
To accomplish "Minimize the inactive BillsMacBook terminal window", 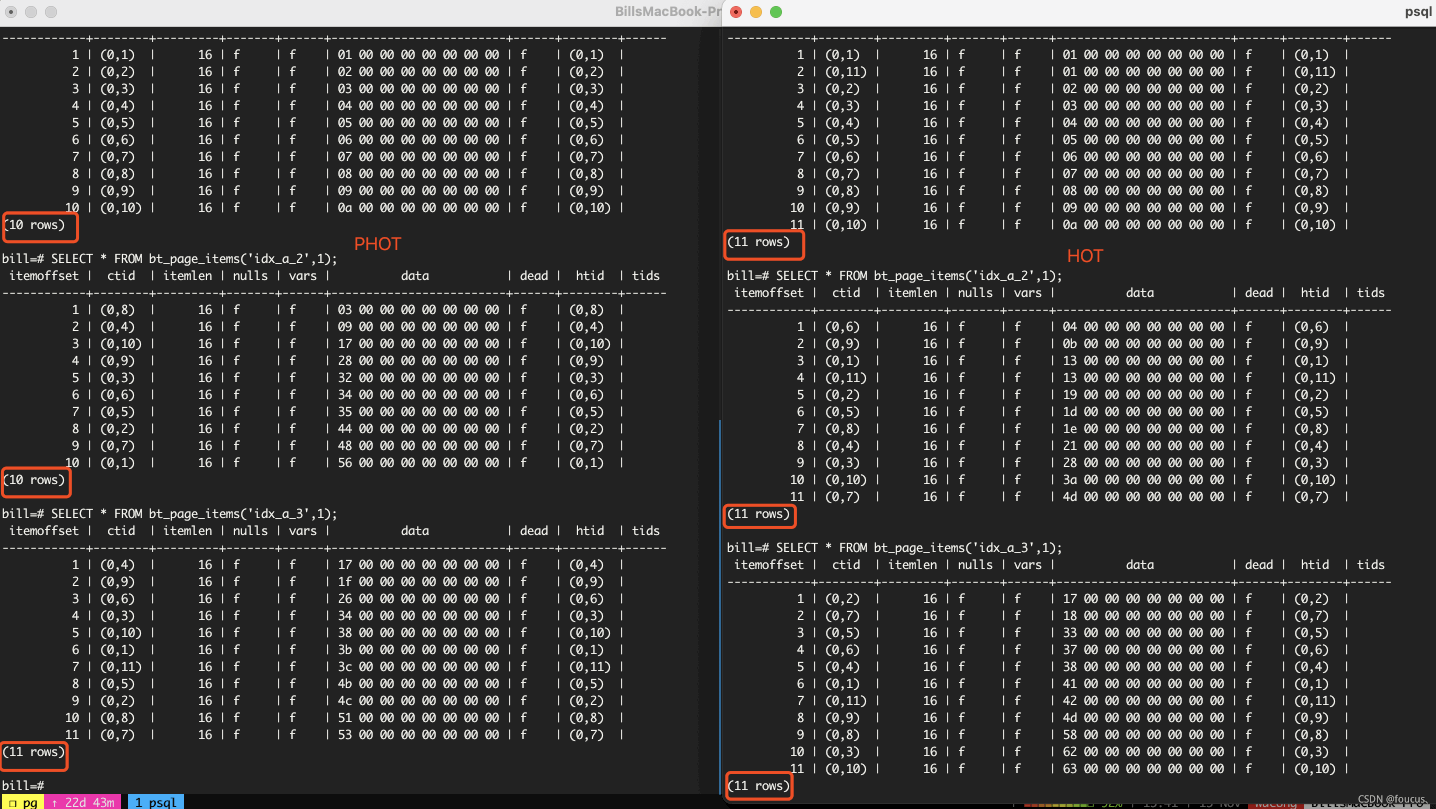I will (x=31, y=12).
